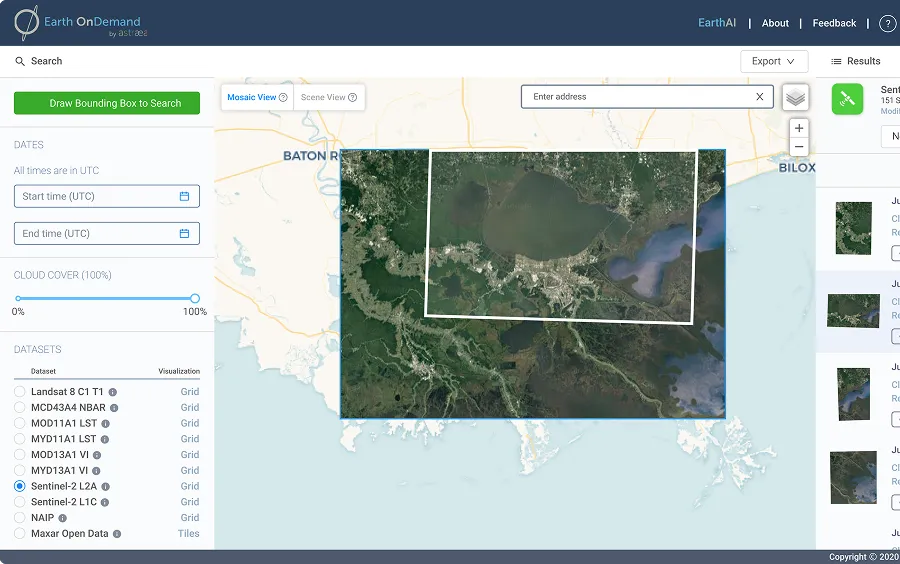Open the help question mark icon
900x564 pixels.
(888, 24)
